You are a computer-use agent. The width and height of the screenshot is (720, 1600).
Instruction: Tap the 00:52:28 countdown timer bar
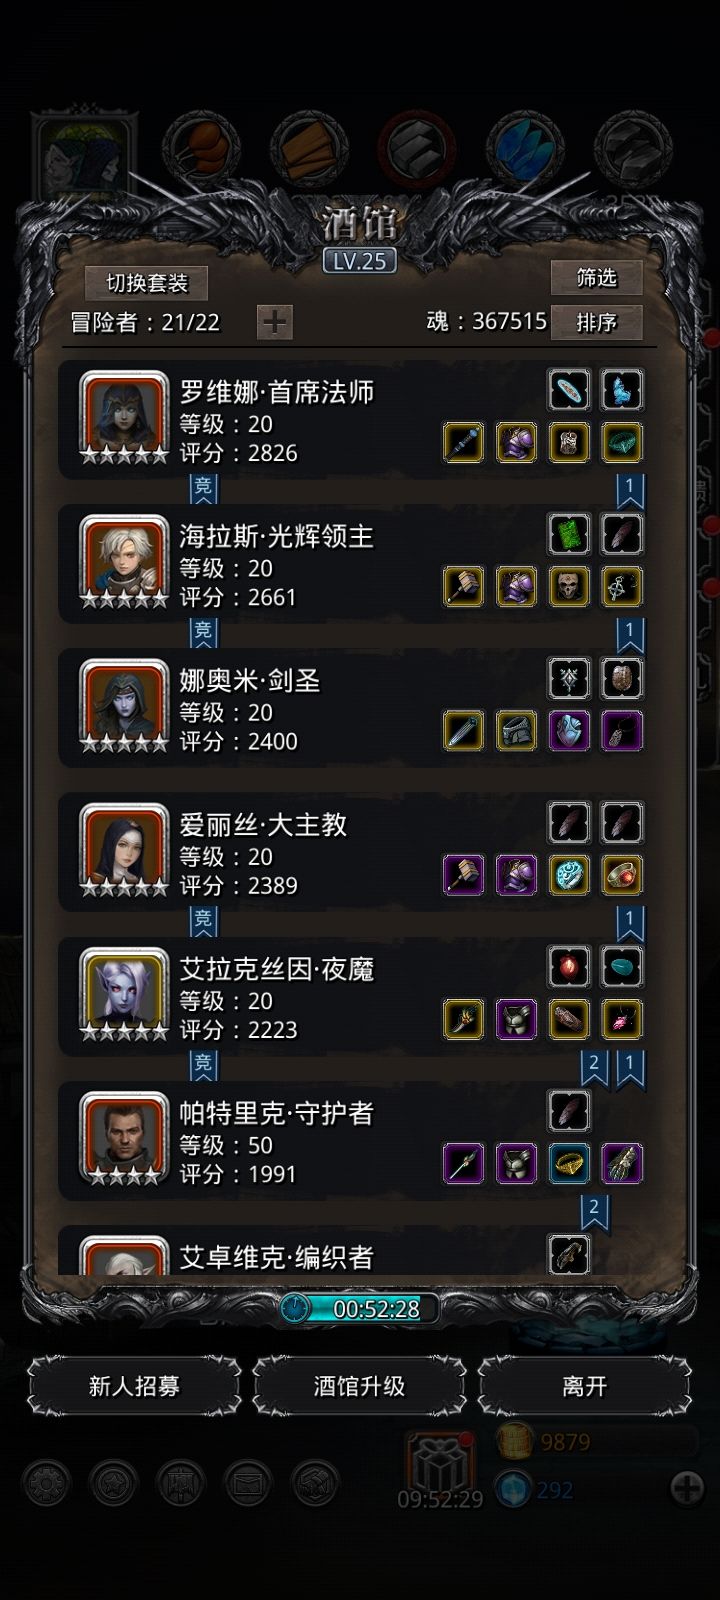tap(360, 1308)
